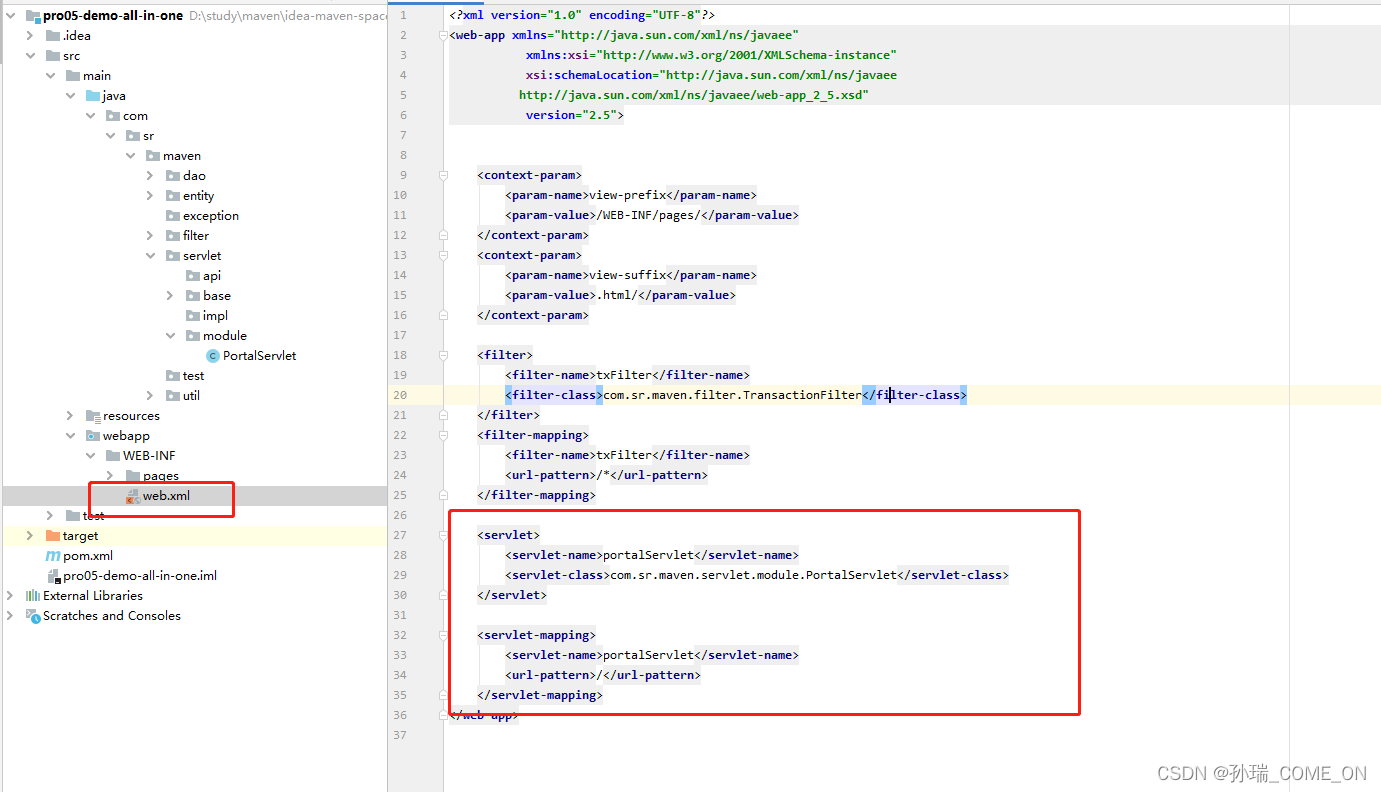Expand the .idea folder arrow
This screenshot has width=1381, height=792.
[31, 36]
